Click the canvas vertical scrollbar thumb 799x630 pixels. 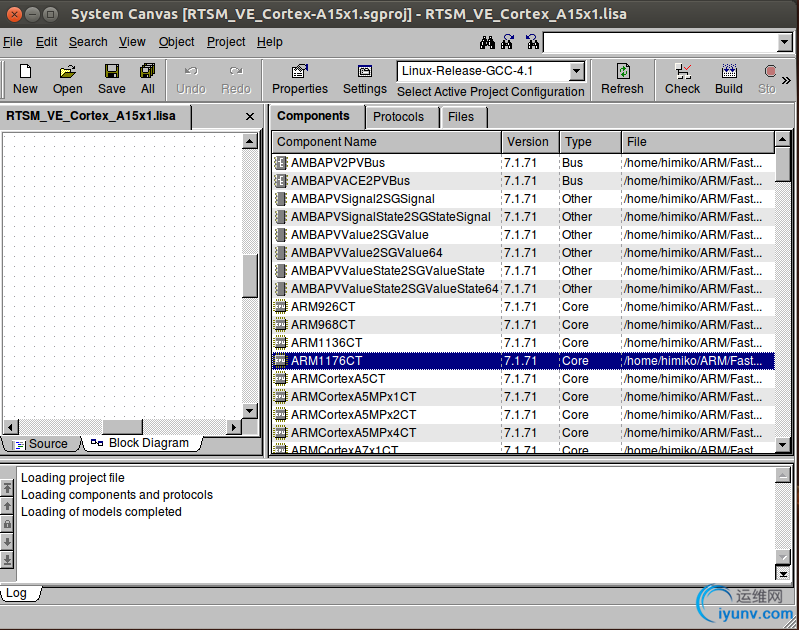250,275
